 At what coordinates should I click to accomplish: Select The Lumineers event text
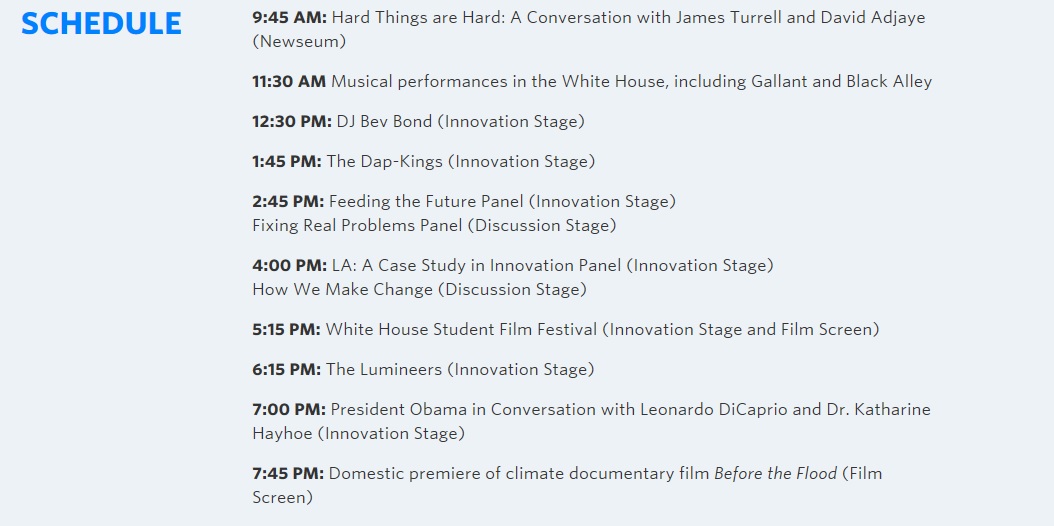coord(460,369)
